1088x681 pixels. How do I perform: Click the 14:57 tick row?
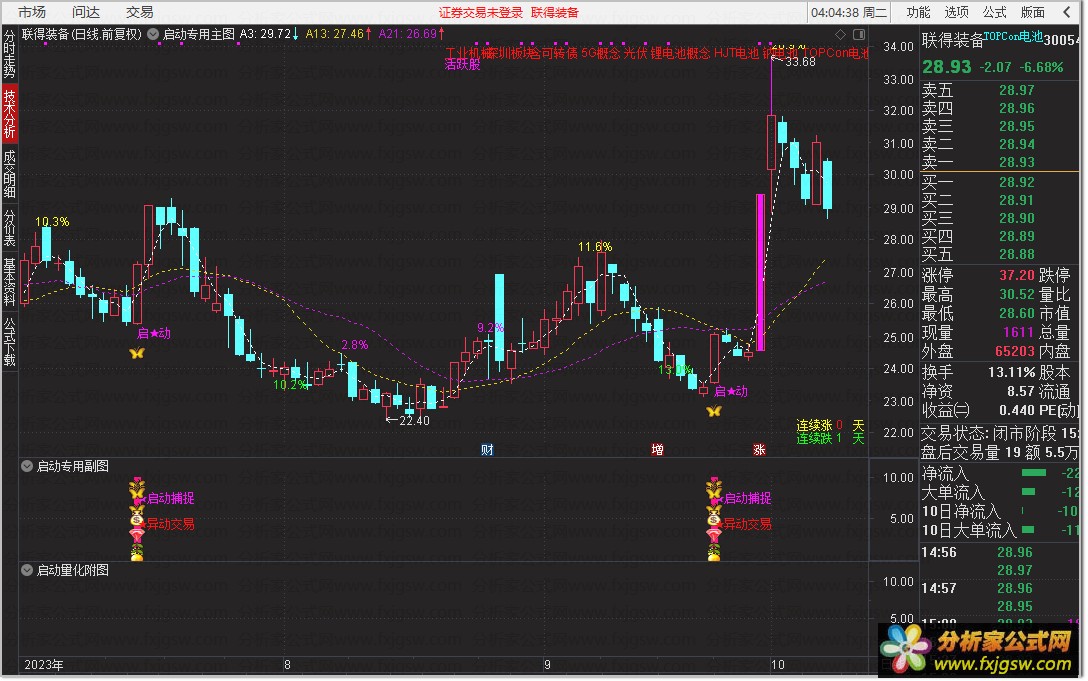click(999, 589)
